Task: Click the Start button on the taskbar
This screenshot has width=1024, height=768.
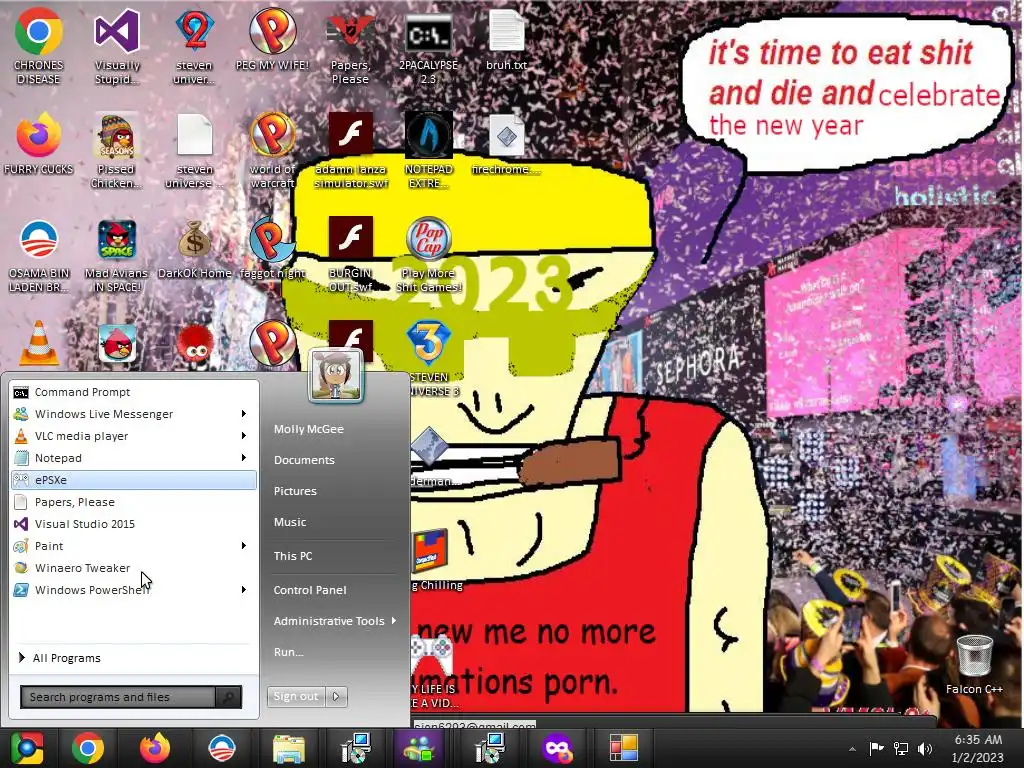Action: [27, 748]
